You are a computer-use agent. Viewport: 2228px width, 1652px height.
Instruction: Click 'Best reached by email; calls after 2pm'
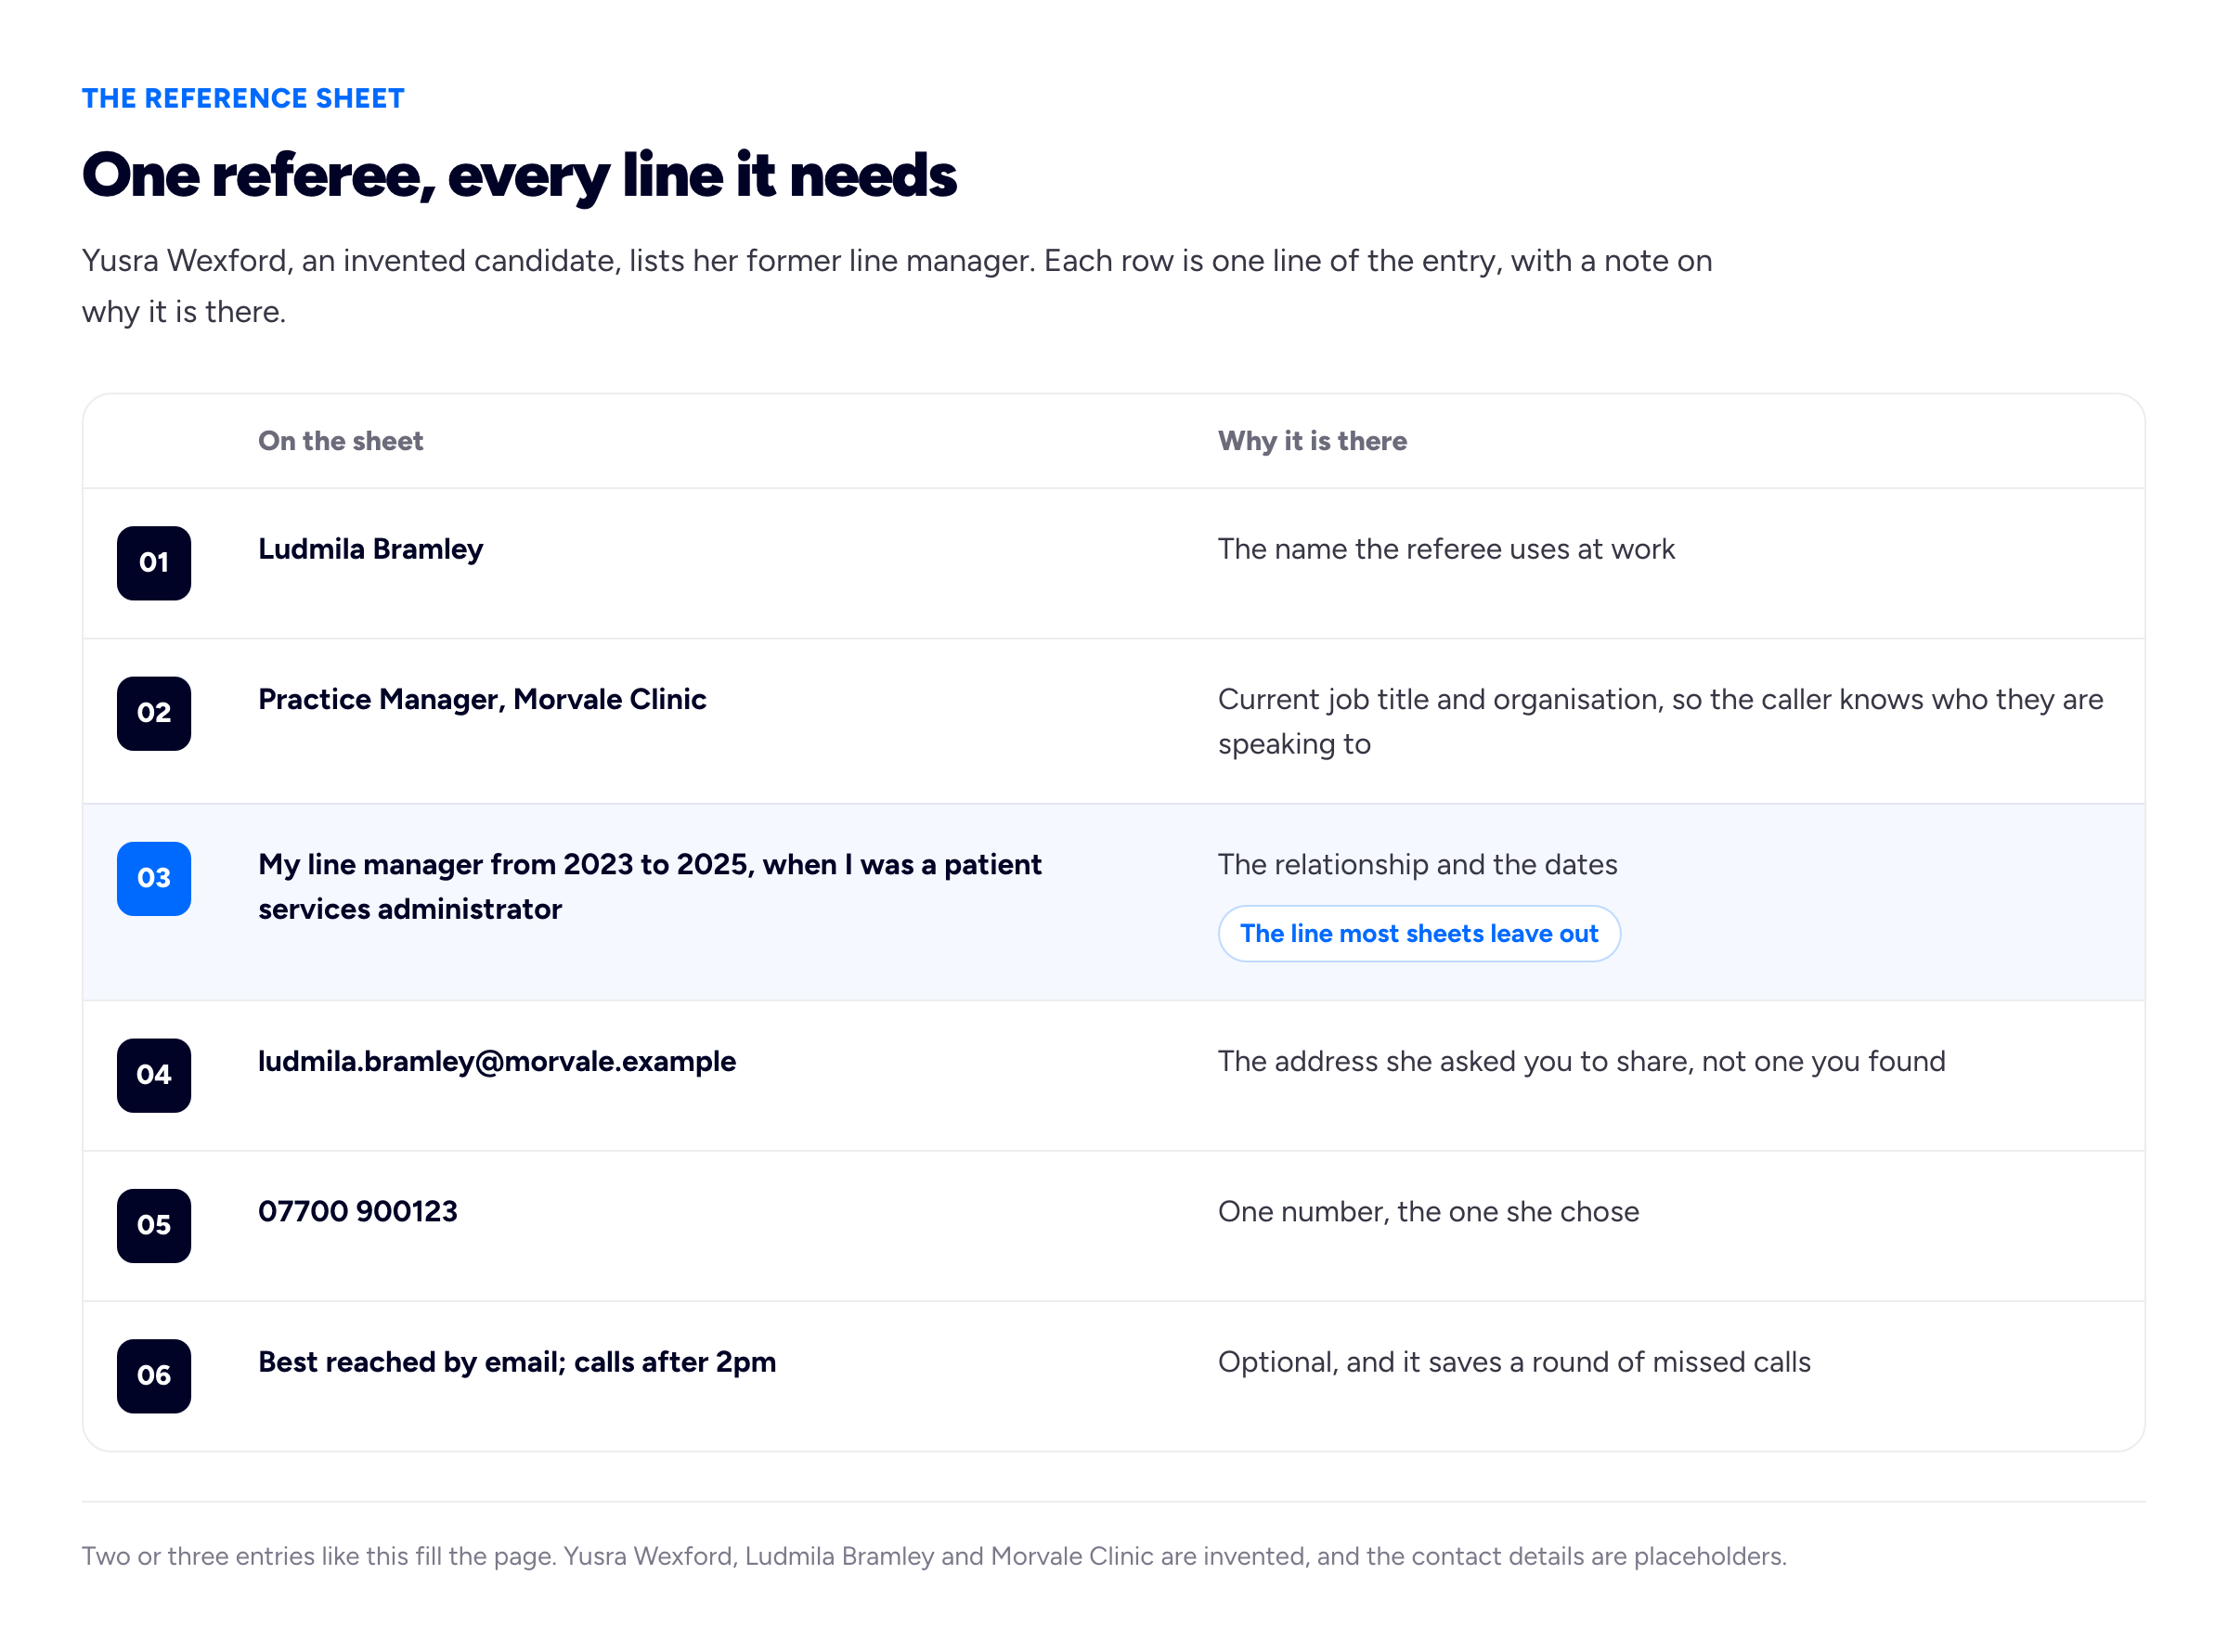[517, 1362]
